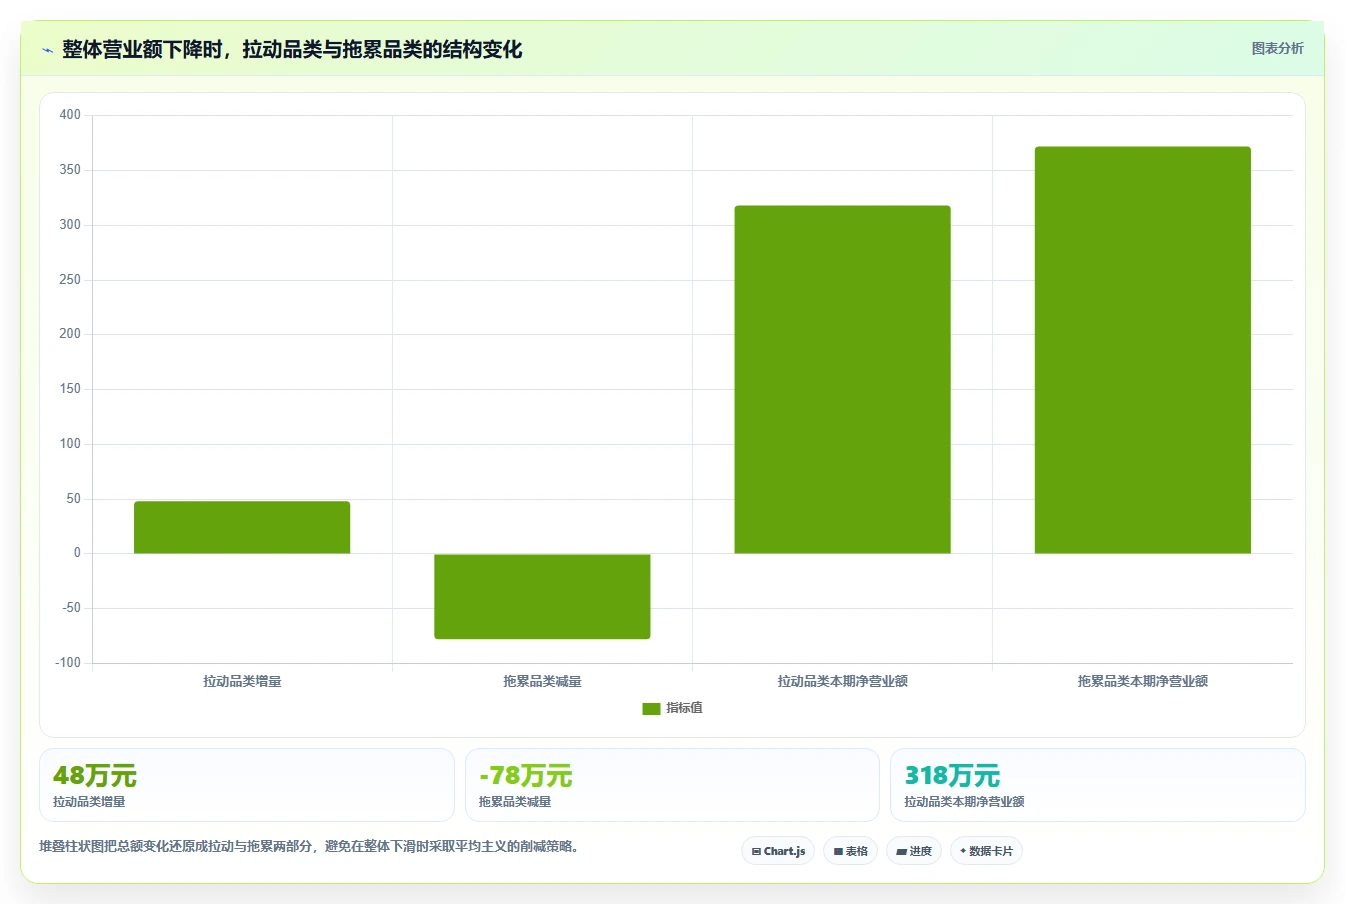The height and width of the screenshot is (904, 1345).
Task: Select the 数据卡片 tag chip
Action: click(x=986, y=851)
